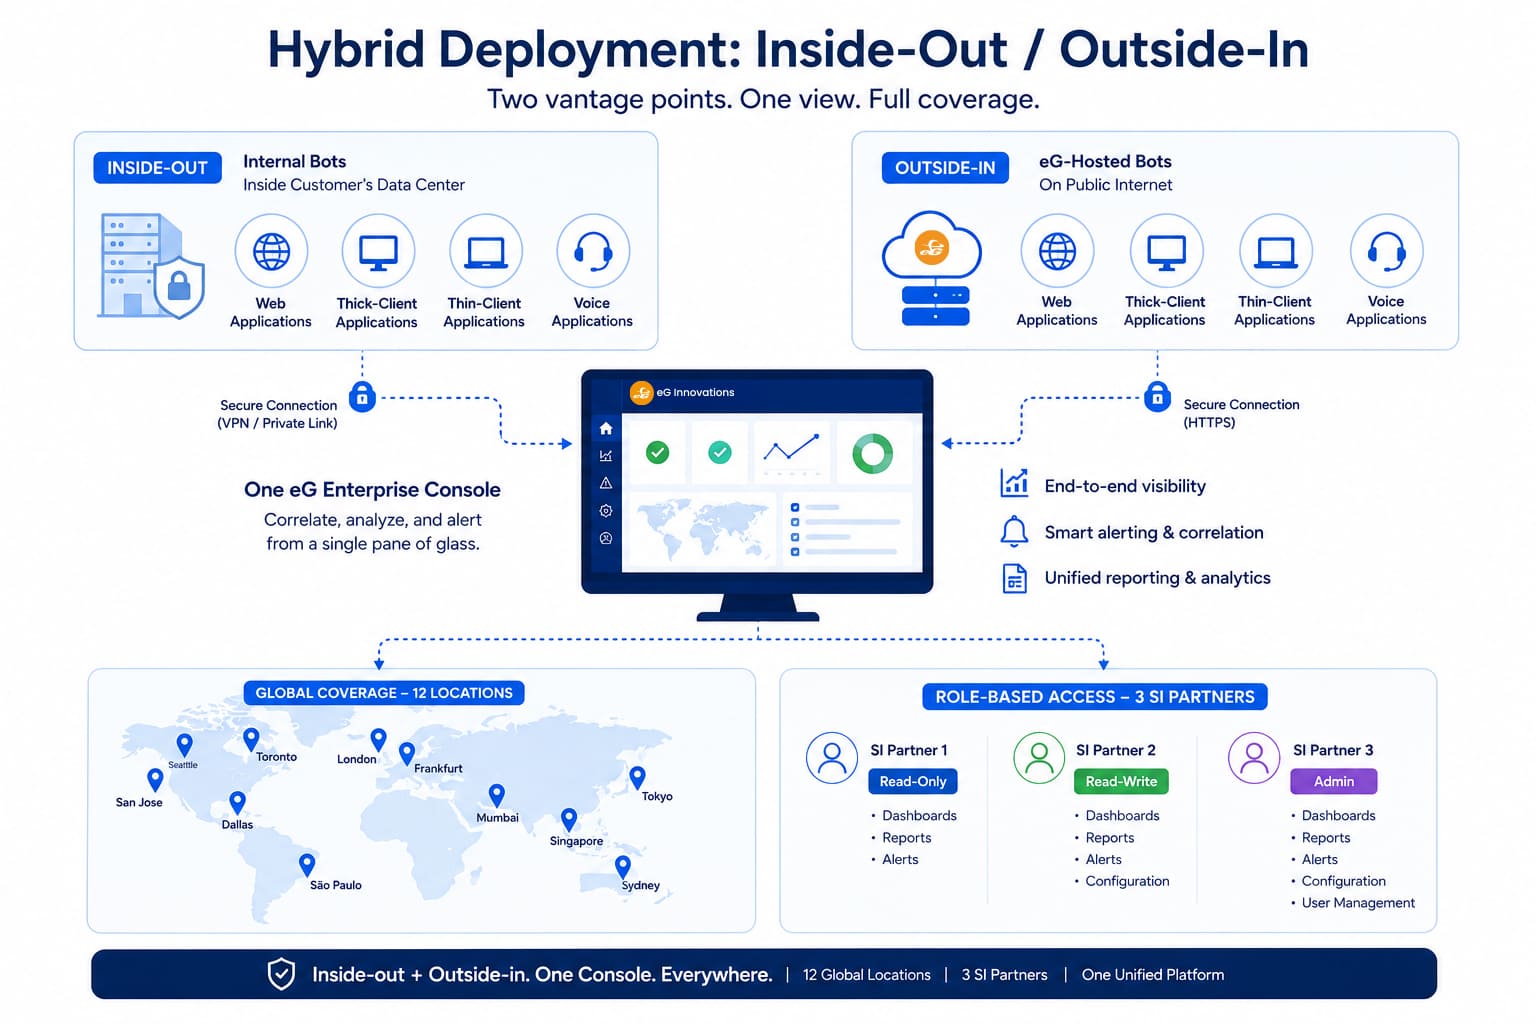
Task: Click the Outside-In Web Applications globe icon
Action: [x=1057, y=251]
